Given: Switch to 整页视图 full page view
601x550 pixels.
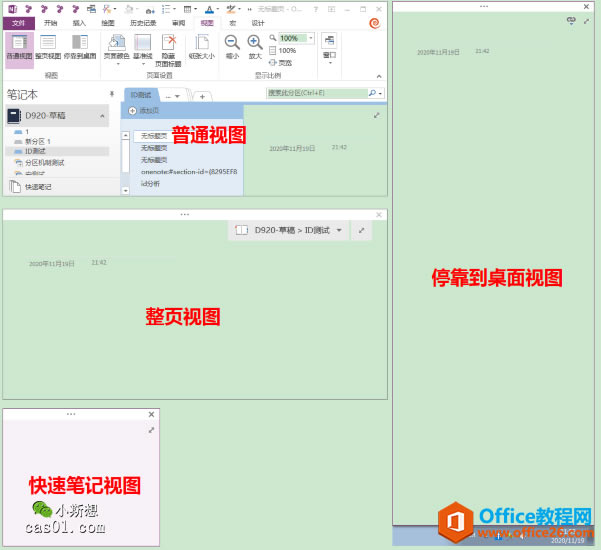Looking at the screenshot, I should 48,48.
